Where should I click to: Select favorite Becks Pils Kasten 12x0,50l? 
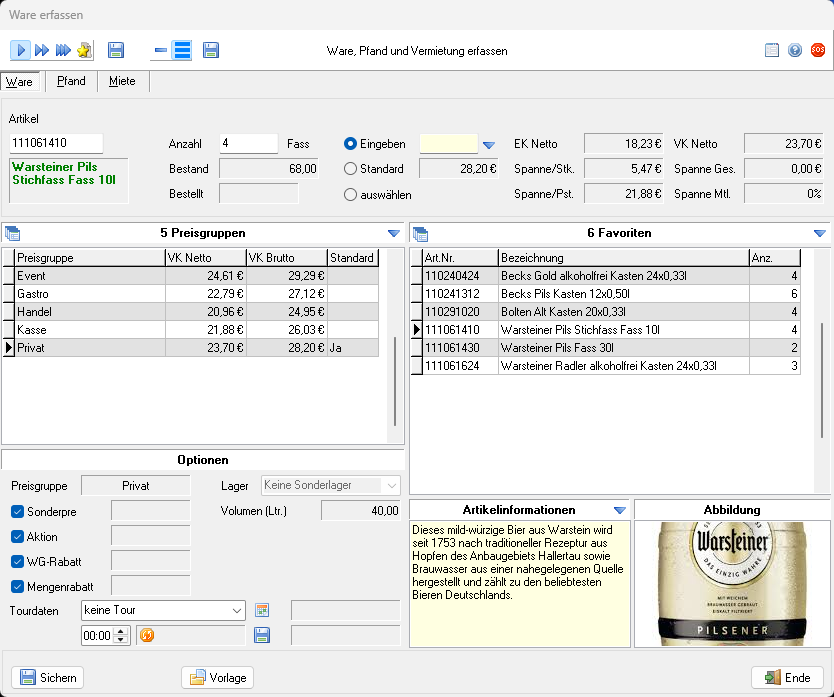[606, 294]
